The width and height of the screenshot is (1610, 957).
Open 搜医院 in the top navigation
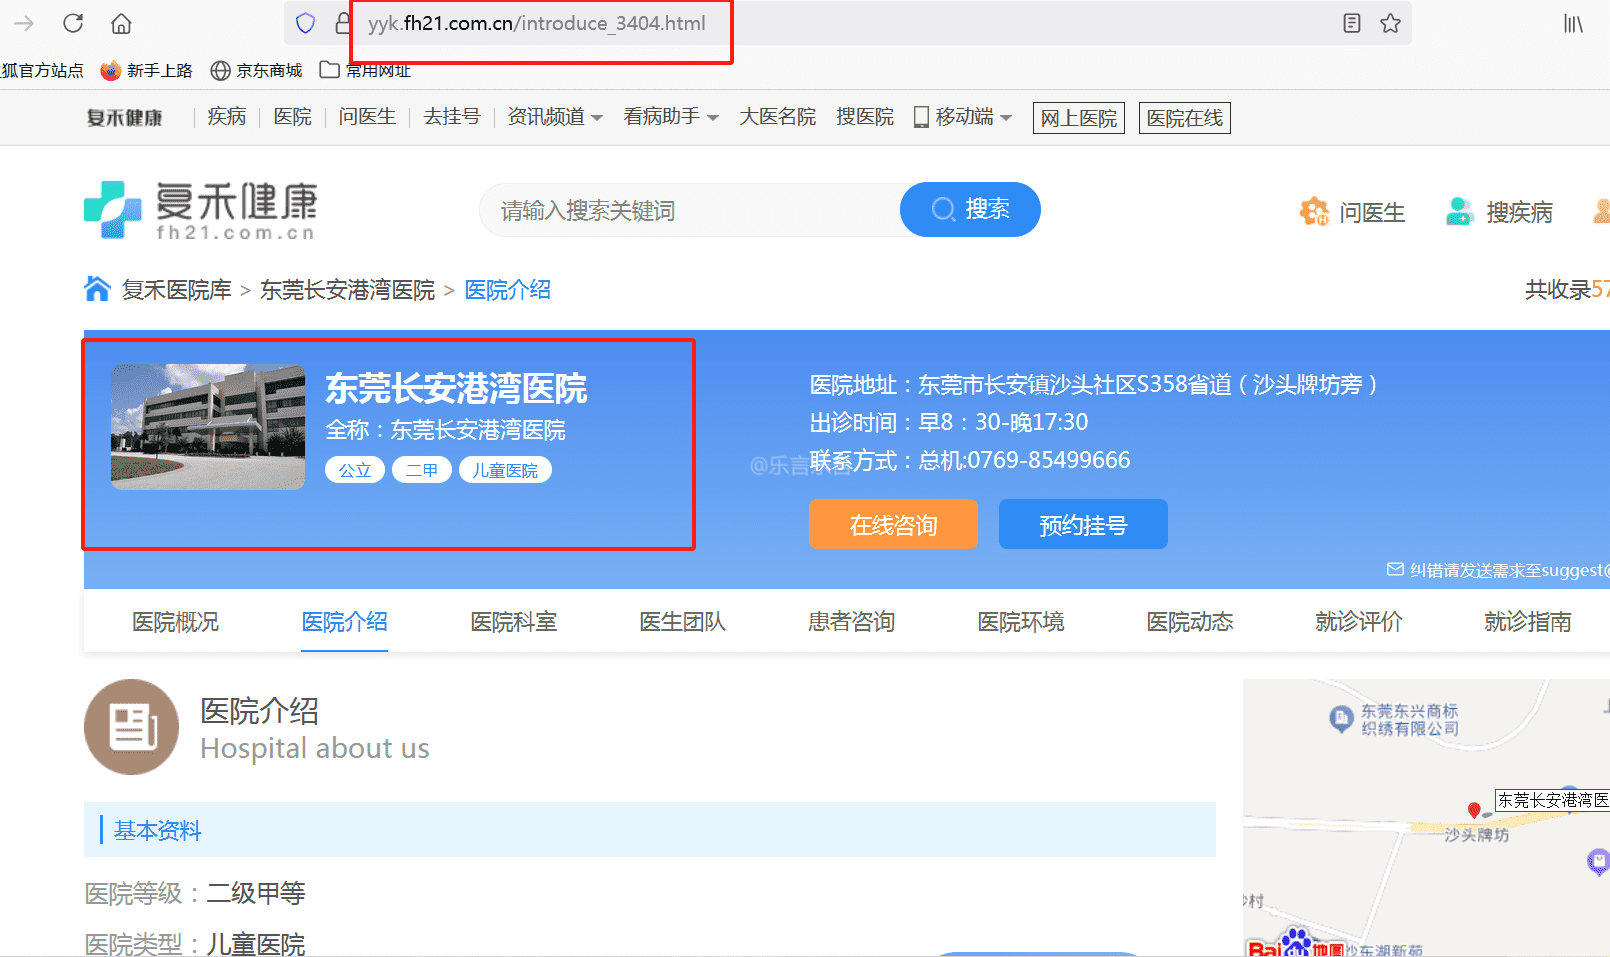coord(865,117)
